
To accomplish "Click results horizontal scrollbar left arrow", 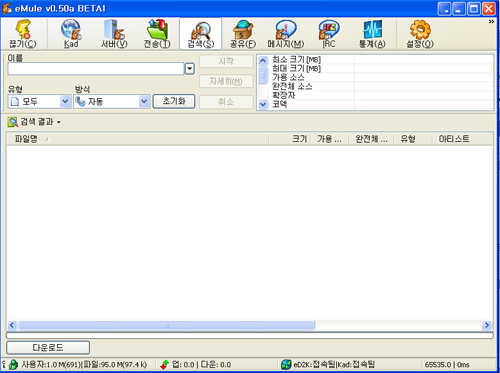I will [x=12, y=325].
